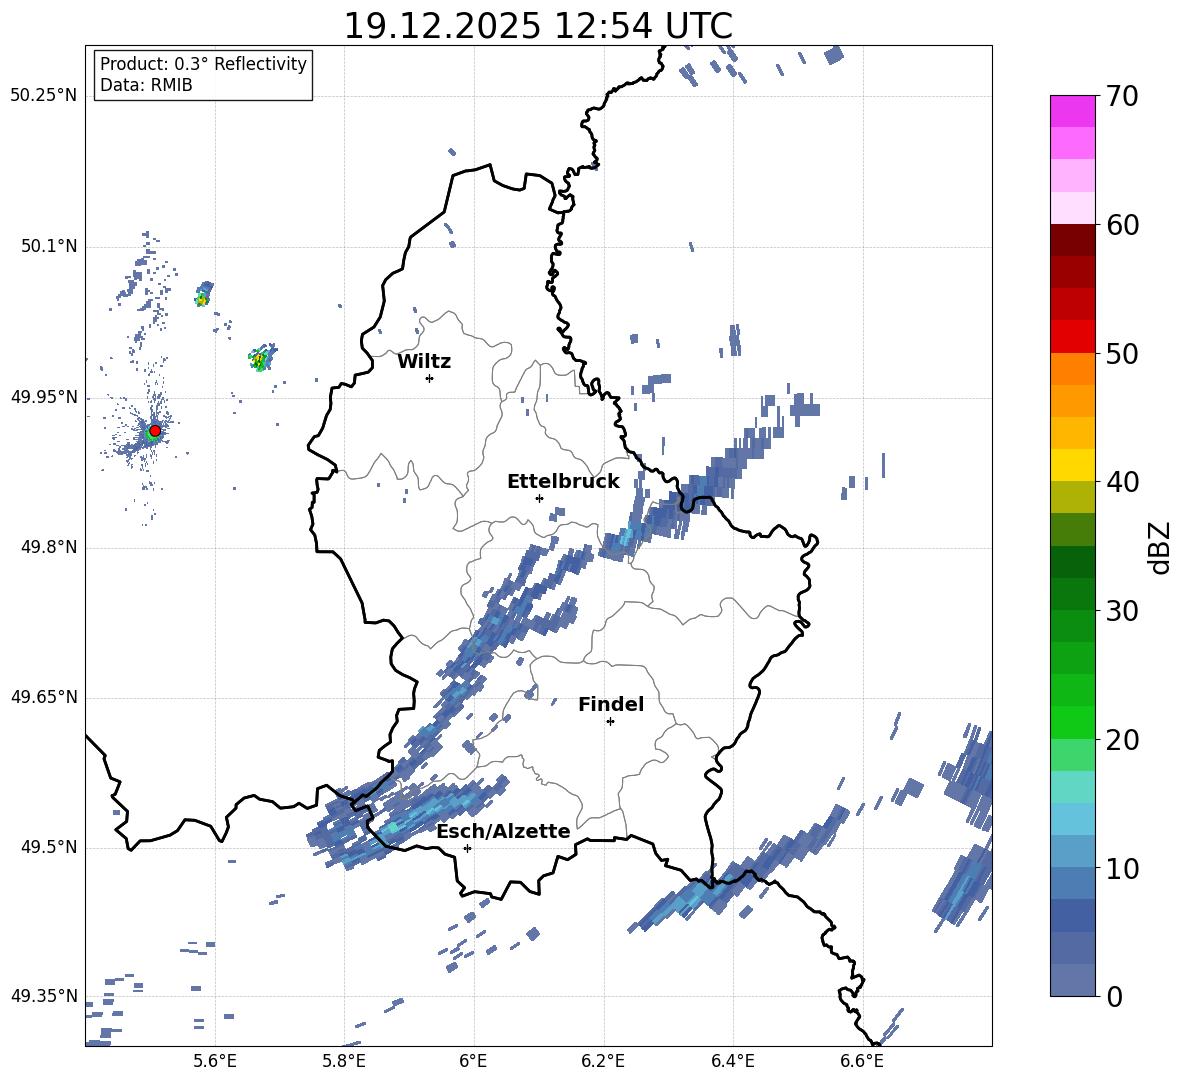The height and width of the screenshot is (1081, 1184).
Task: Click the "Product: 0.3° Reflectivity" label
Action: point(203,64)
